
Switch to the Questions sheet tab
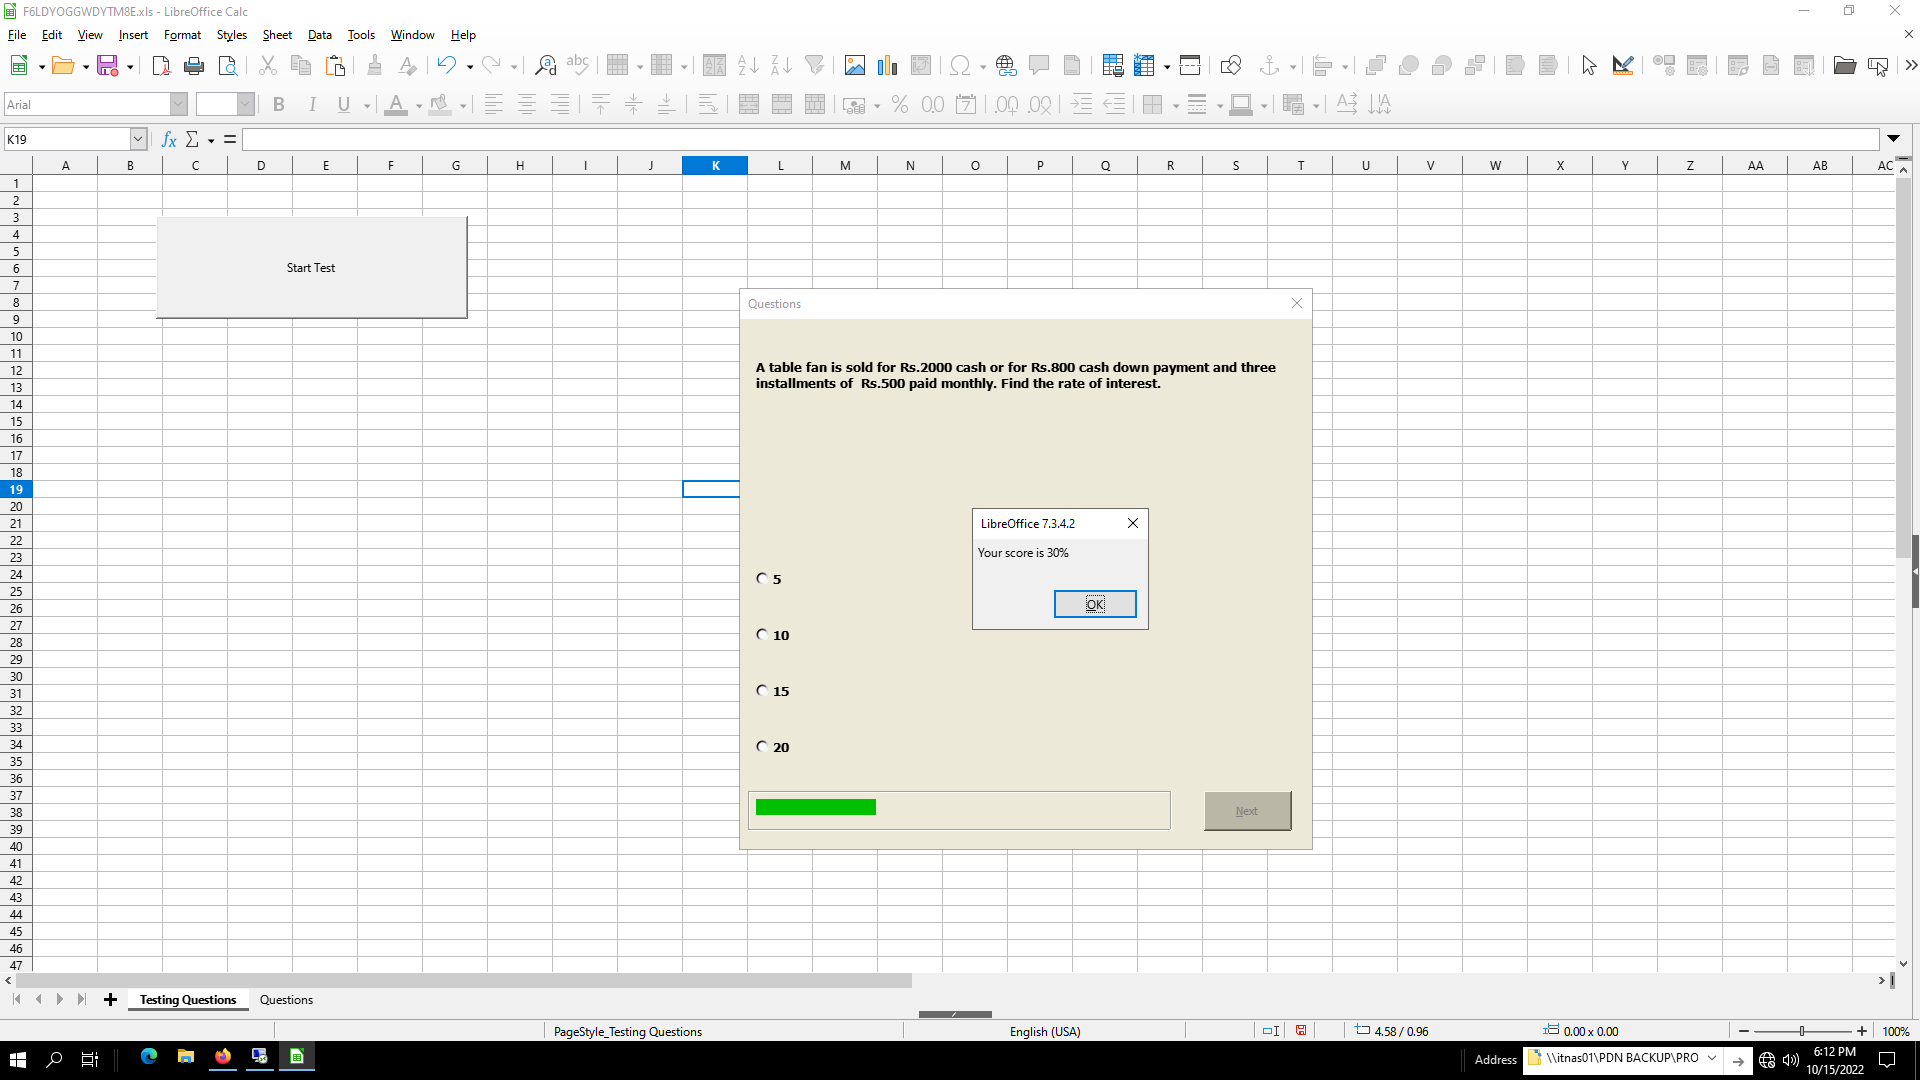tap(286, 999)
